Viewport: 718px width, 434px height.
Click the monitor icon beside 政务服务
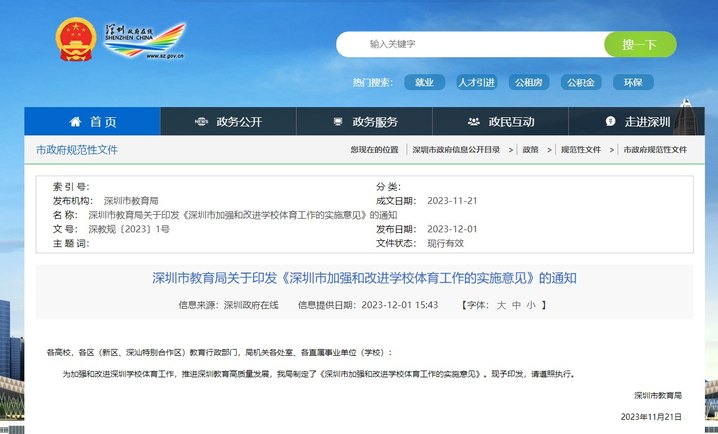pos(338,122)
